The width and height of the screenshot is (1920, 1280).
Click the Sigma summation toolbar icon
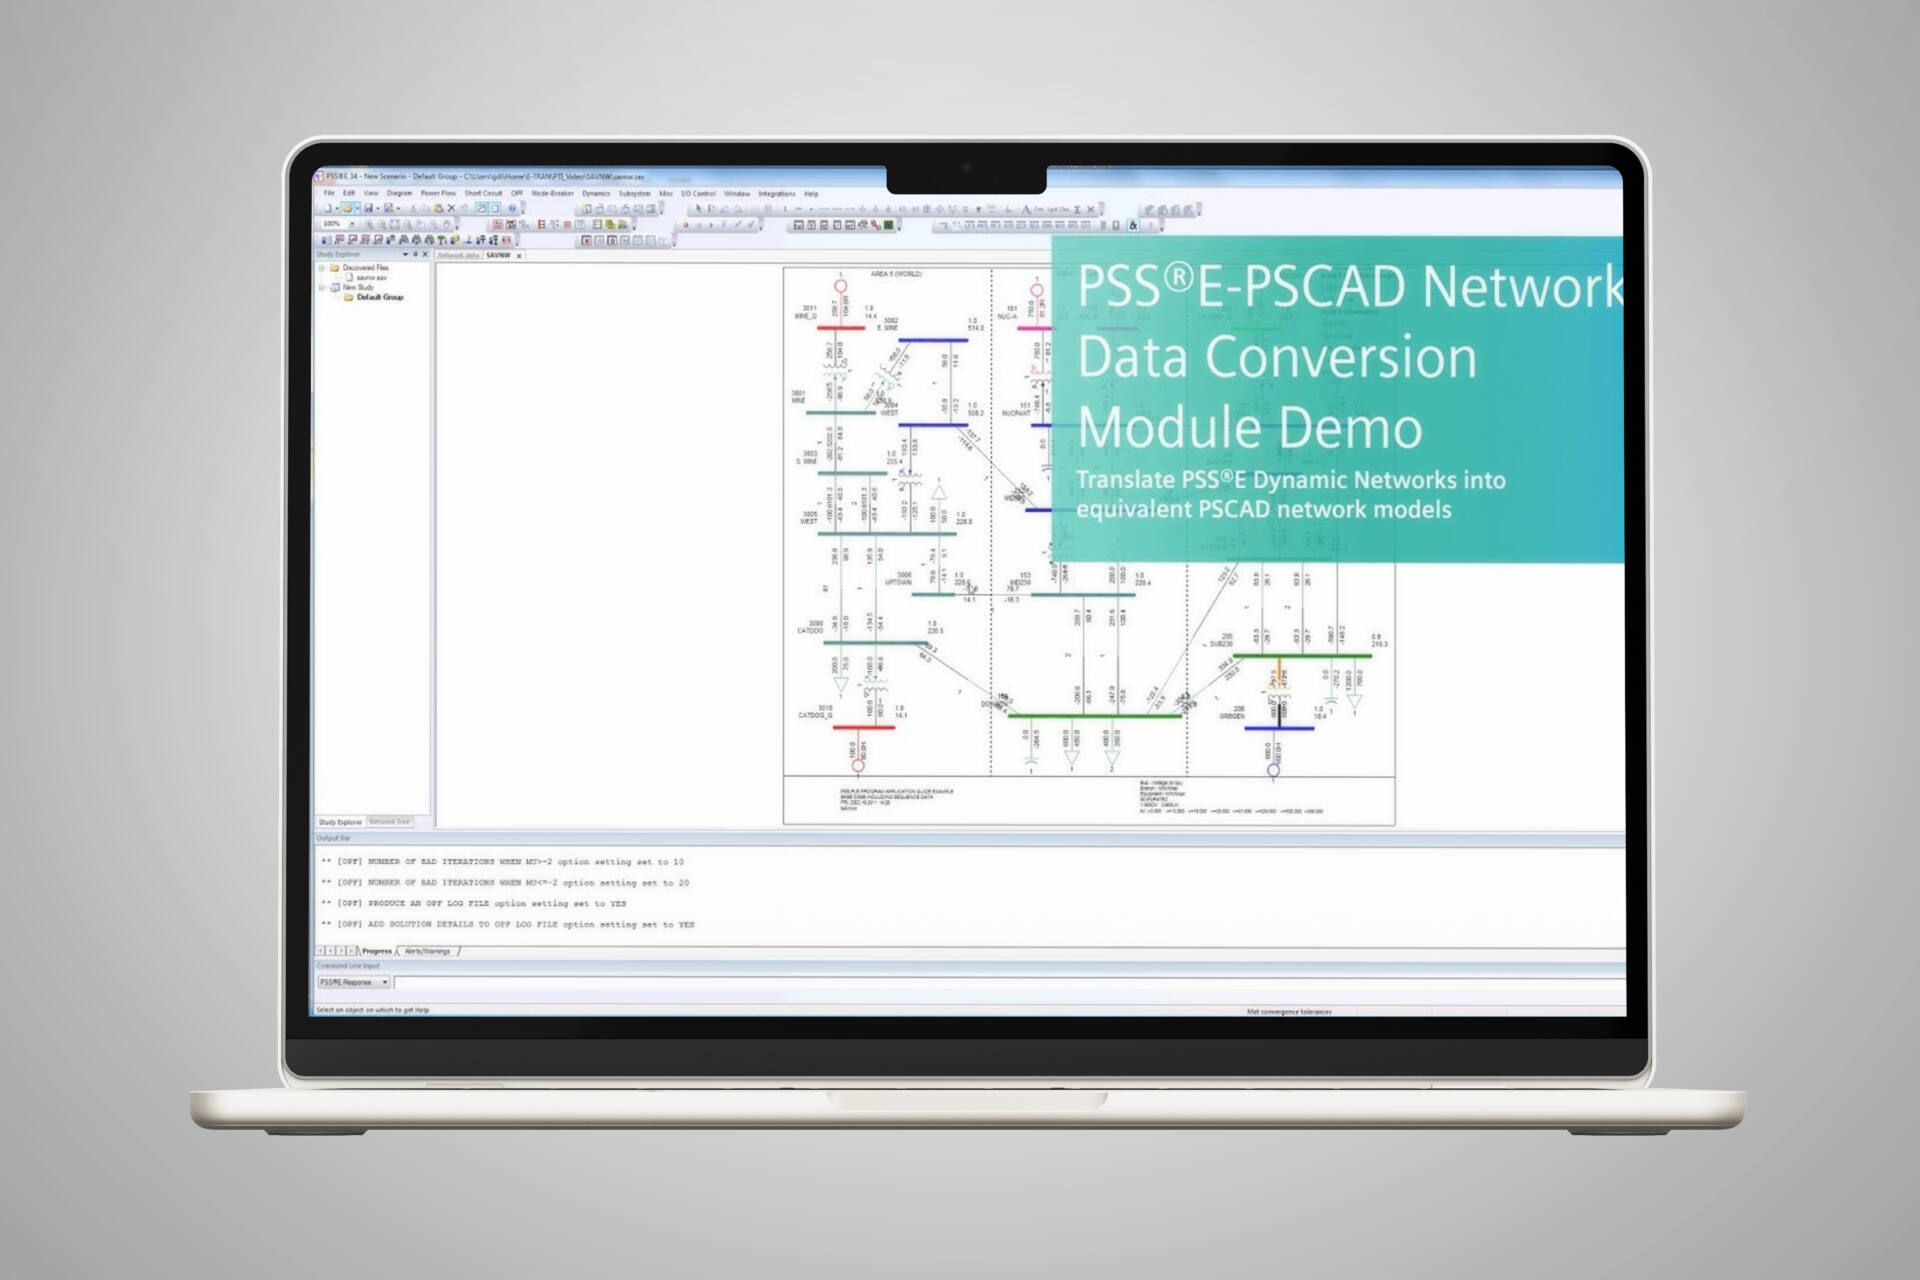pyautogui.click(x=1077, y=210)
